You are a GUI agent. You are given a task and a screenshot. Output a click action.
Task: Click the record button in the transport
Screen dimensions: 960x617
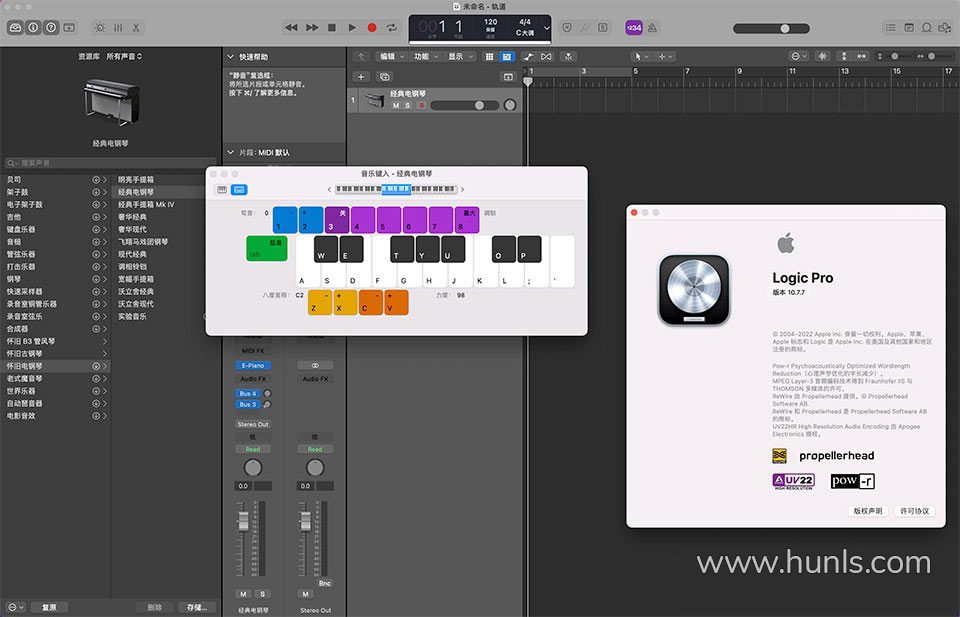pyautogui.click(x=372, y=27)
